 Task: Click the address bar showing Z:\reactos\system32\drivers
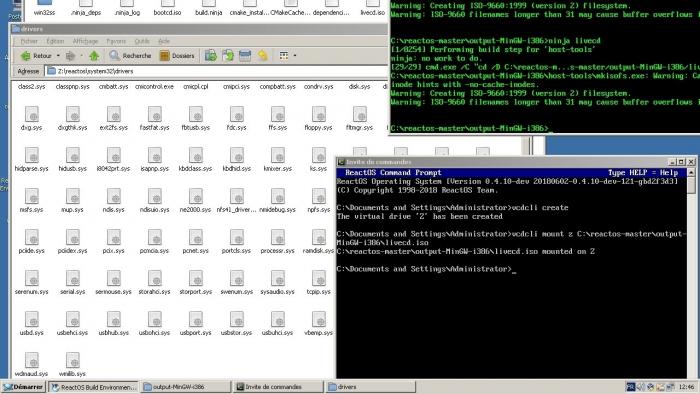(216, 71)
